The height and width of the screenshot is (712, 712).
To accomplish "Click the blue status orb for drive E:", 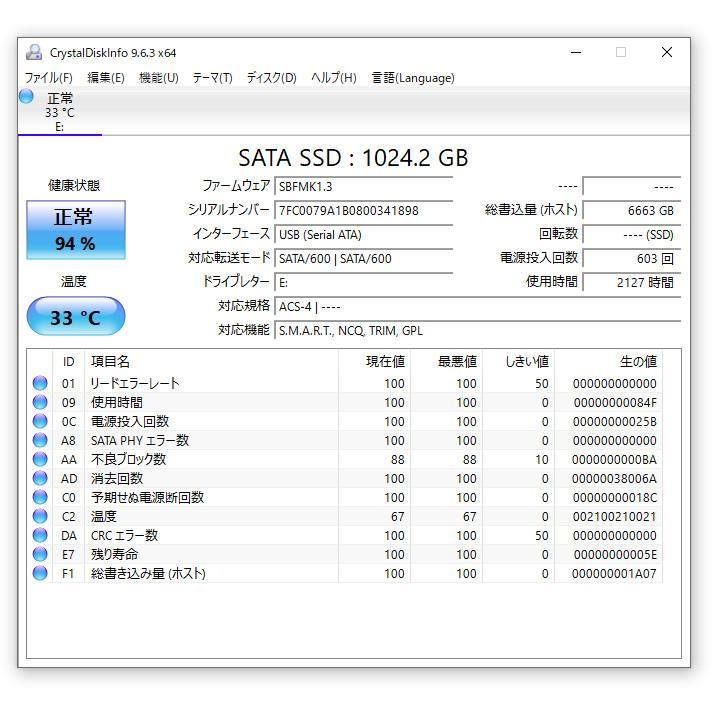I will click(26, 96).
